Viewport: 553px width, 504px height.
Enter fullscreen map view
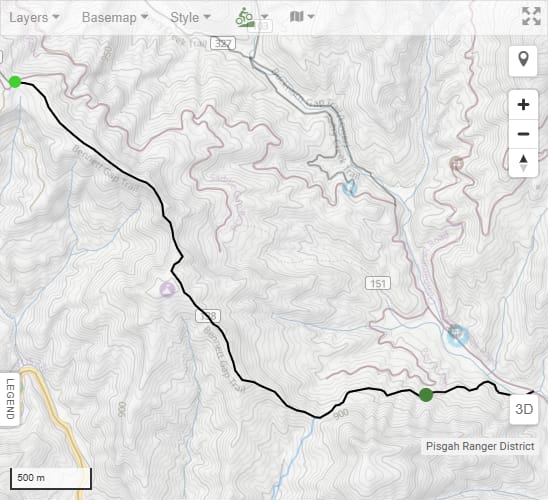tap(531, 16)
